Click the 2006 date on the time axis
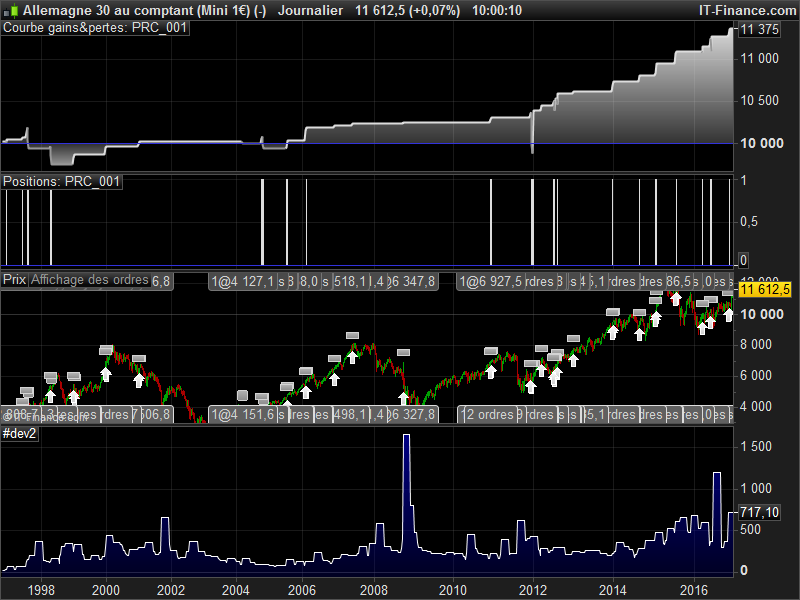The image size is (800, 600). point(302,590)
